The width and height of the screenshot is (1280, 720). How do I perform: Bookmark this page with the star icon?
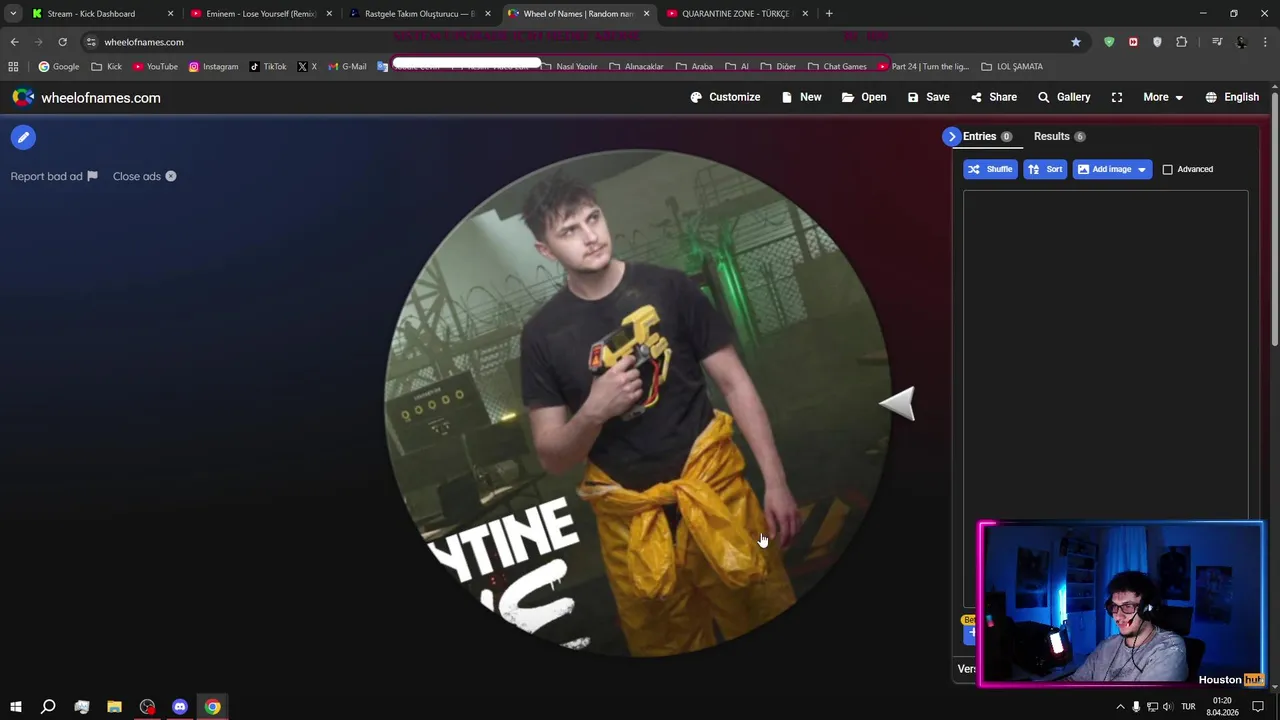1076,42
